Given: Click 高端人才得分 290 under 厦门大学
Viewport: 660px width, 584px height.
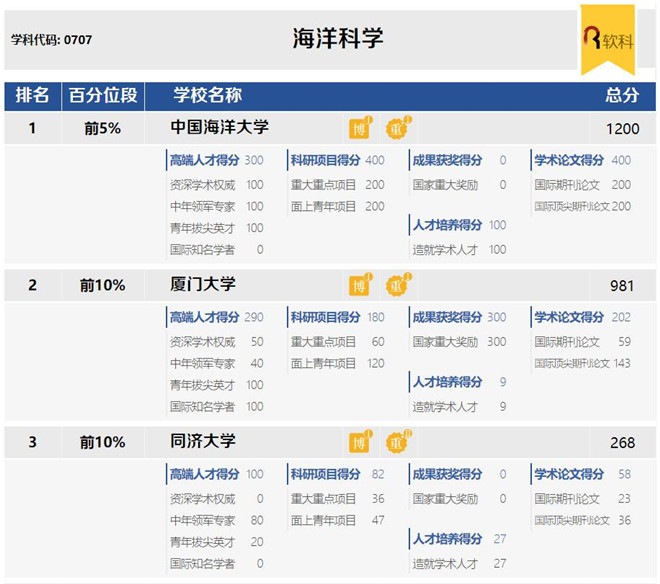Looking at the screenshot, I should [216, 317].
